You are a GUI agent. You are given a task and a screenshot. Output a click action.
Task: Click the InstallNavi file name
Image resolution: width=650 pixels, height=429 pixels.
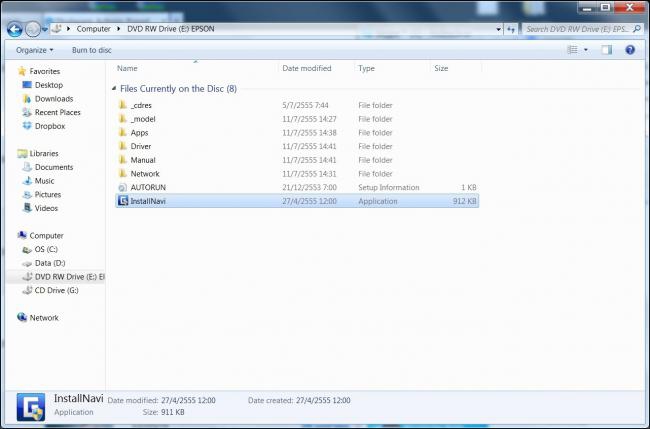tap(148, 201)
